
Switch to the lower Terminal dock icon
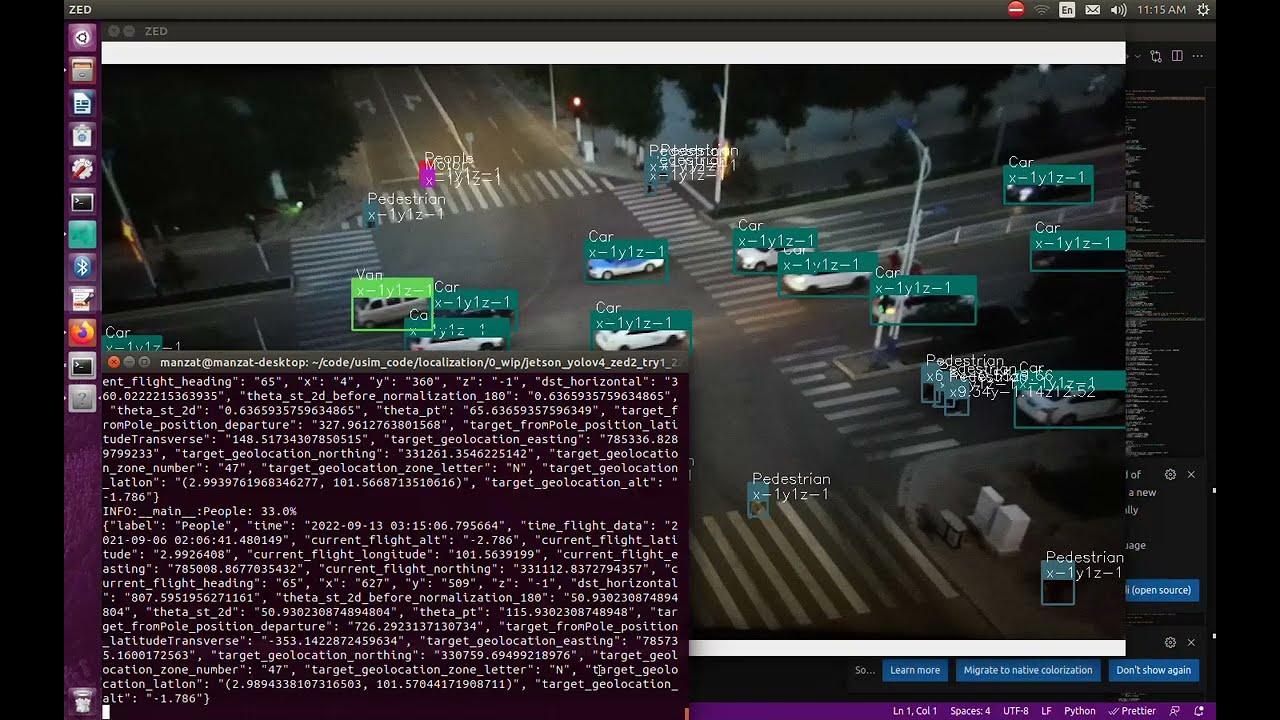pos(82,365)
